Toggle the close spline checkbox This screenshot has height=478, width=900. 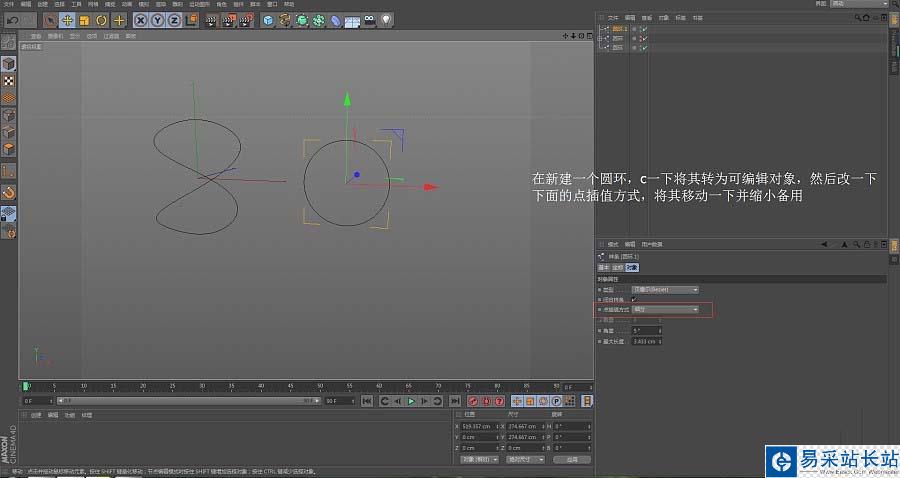point(634,300)
